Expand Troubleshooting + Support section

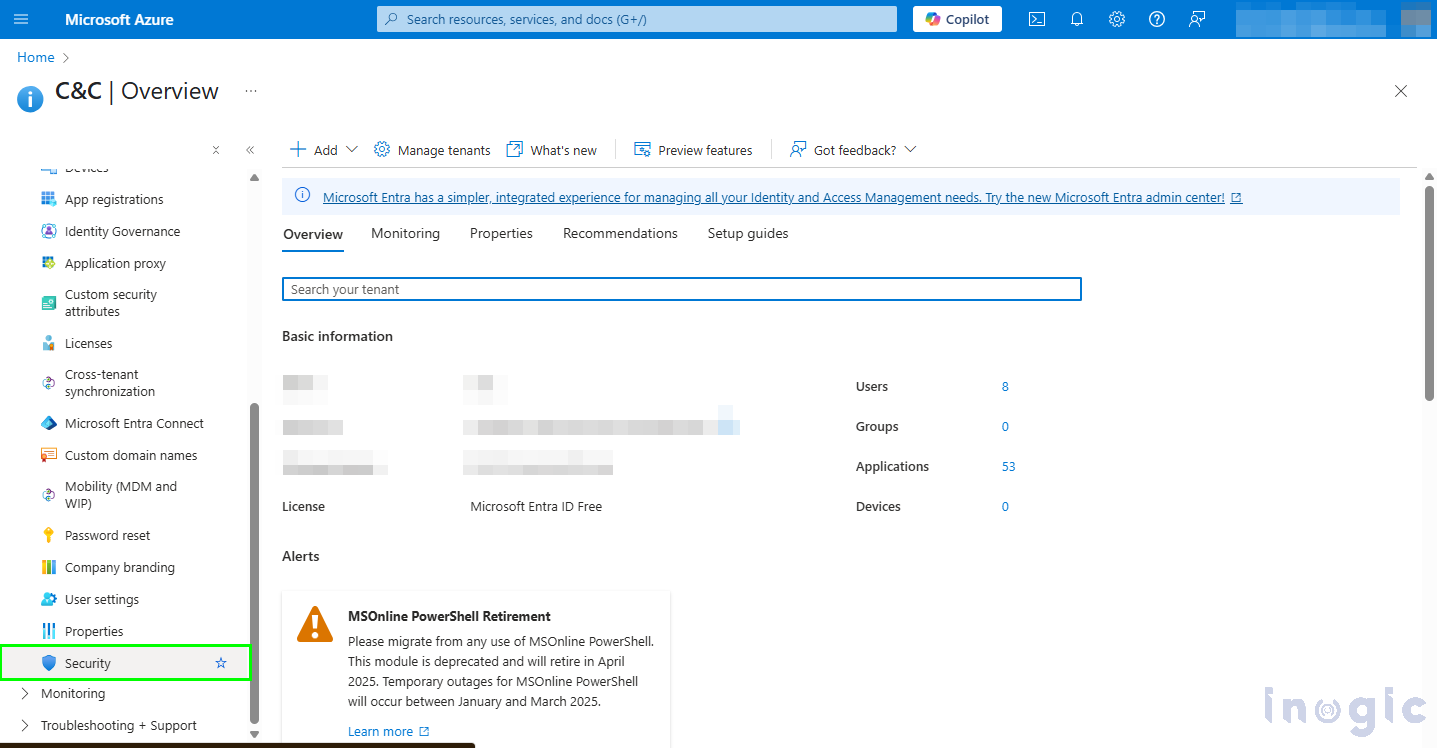click(26, 725)
